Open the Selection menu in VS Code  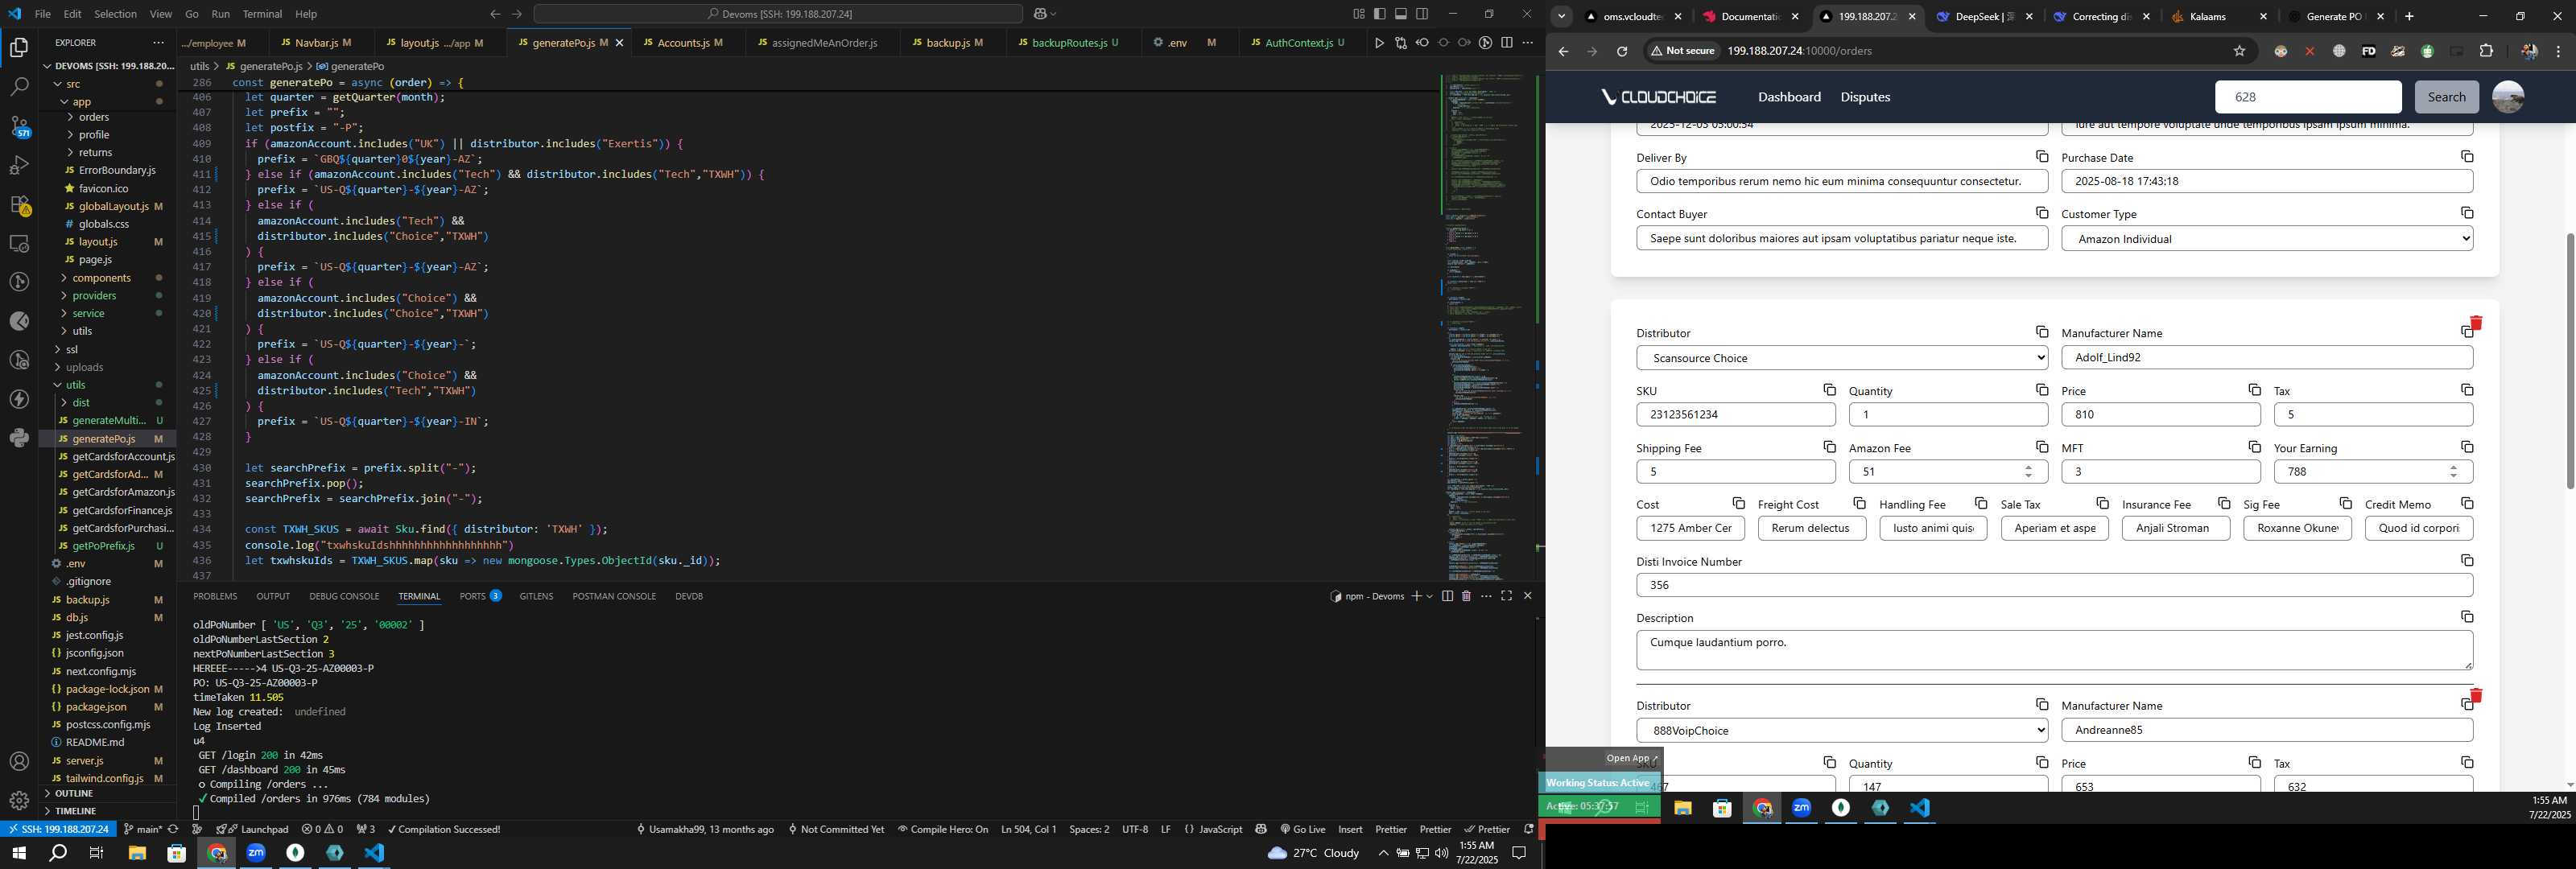pyautogui.click(x=115, y=14)
